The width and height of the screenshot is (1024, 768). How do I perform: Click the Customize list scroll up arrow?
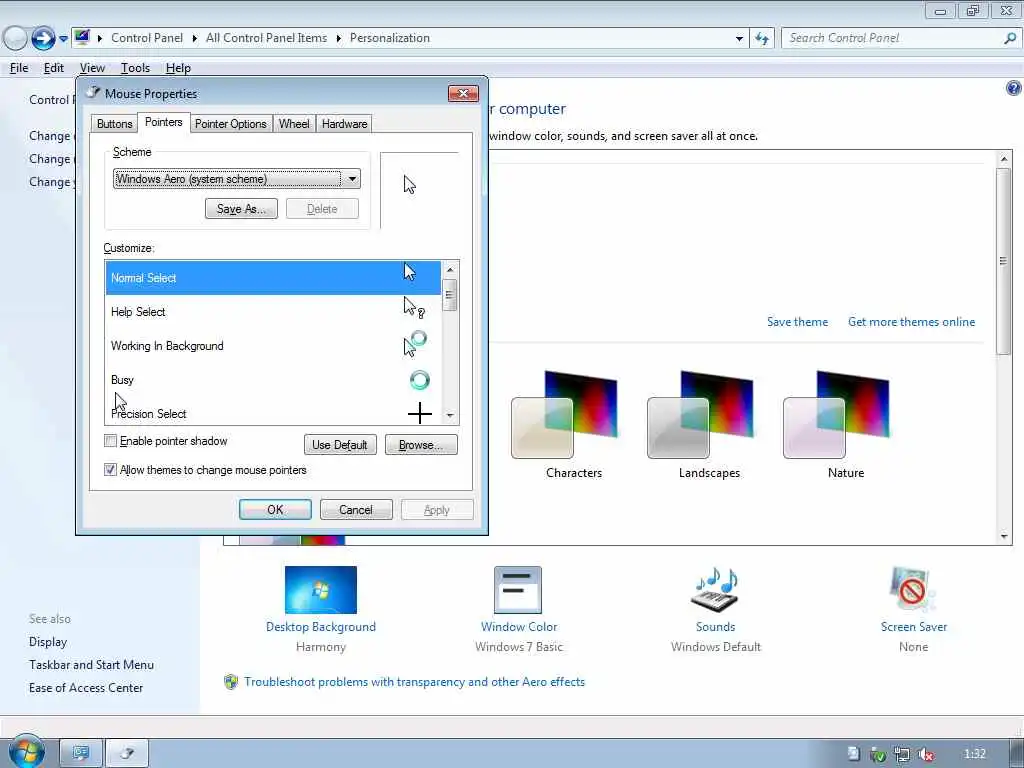(449, 269)
